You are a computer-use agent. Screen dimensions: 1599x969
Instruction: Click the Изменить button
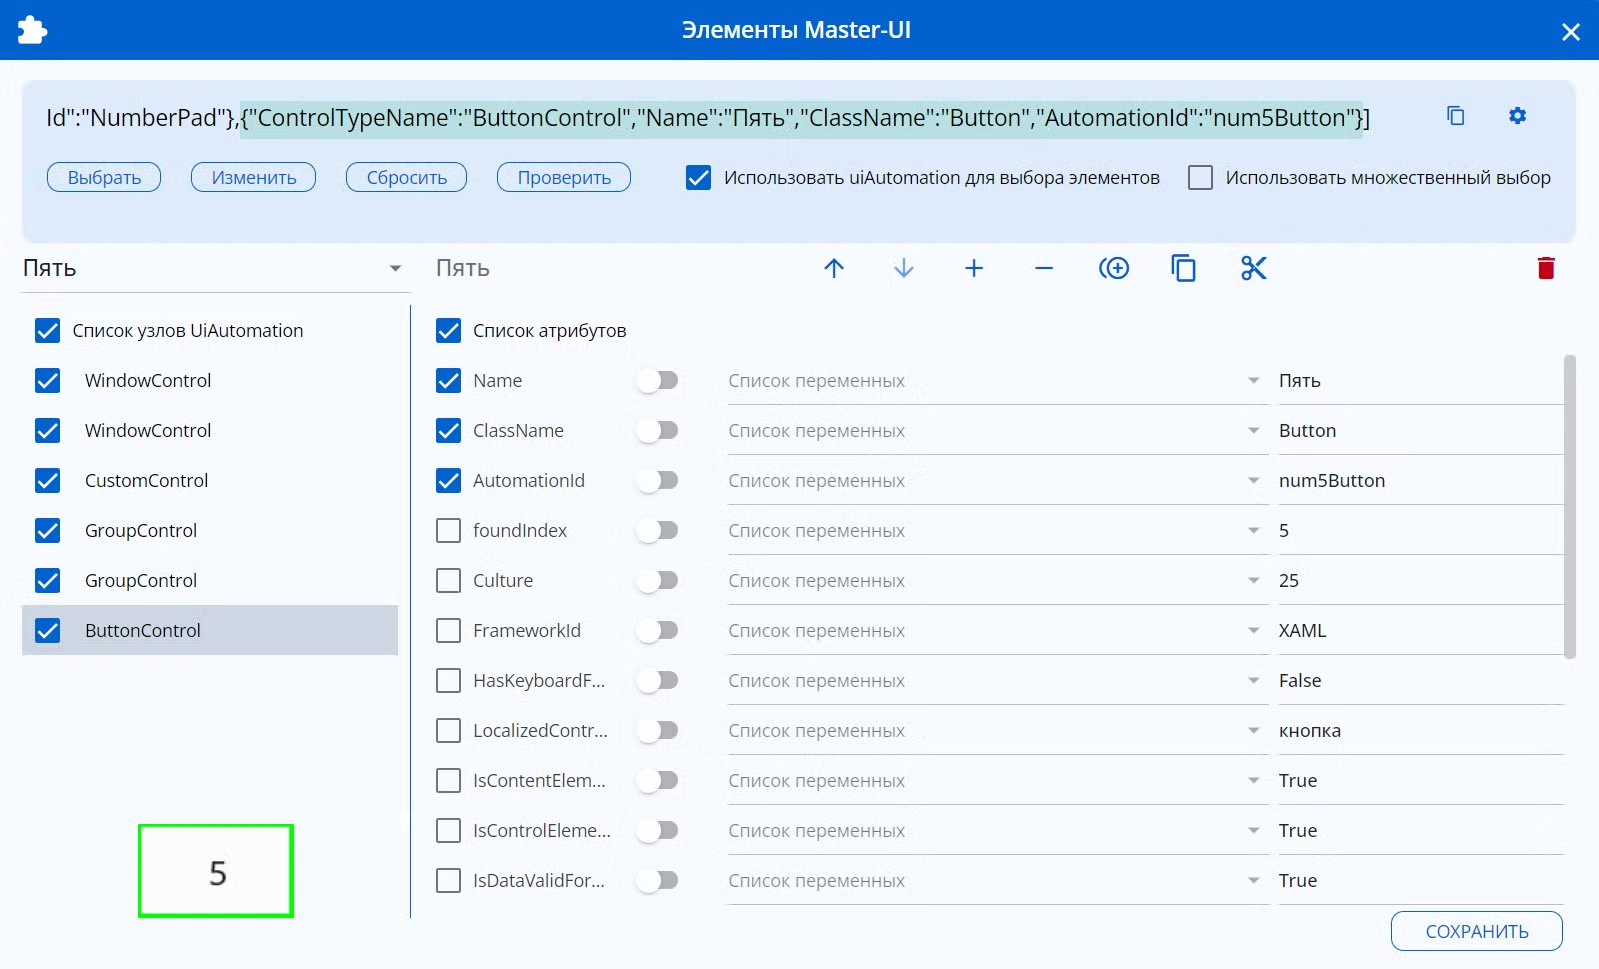[x=254, y=177]
